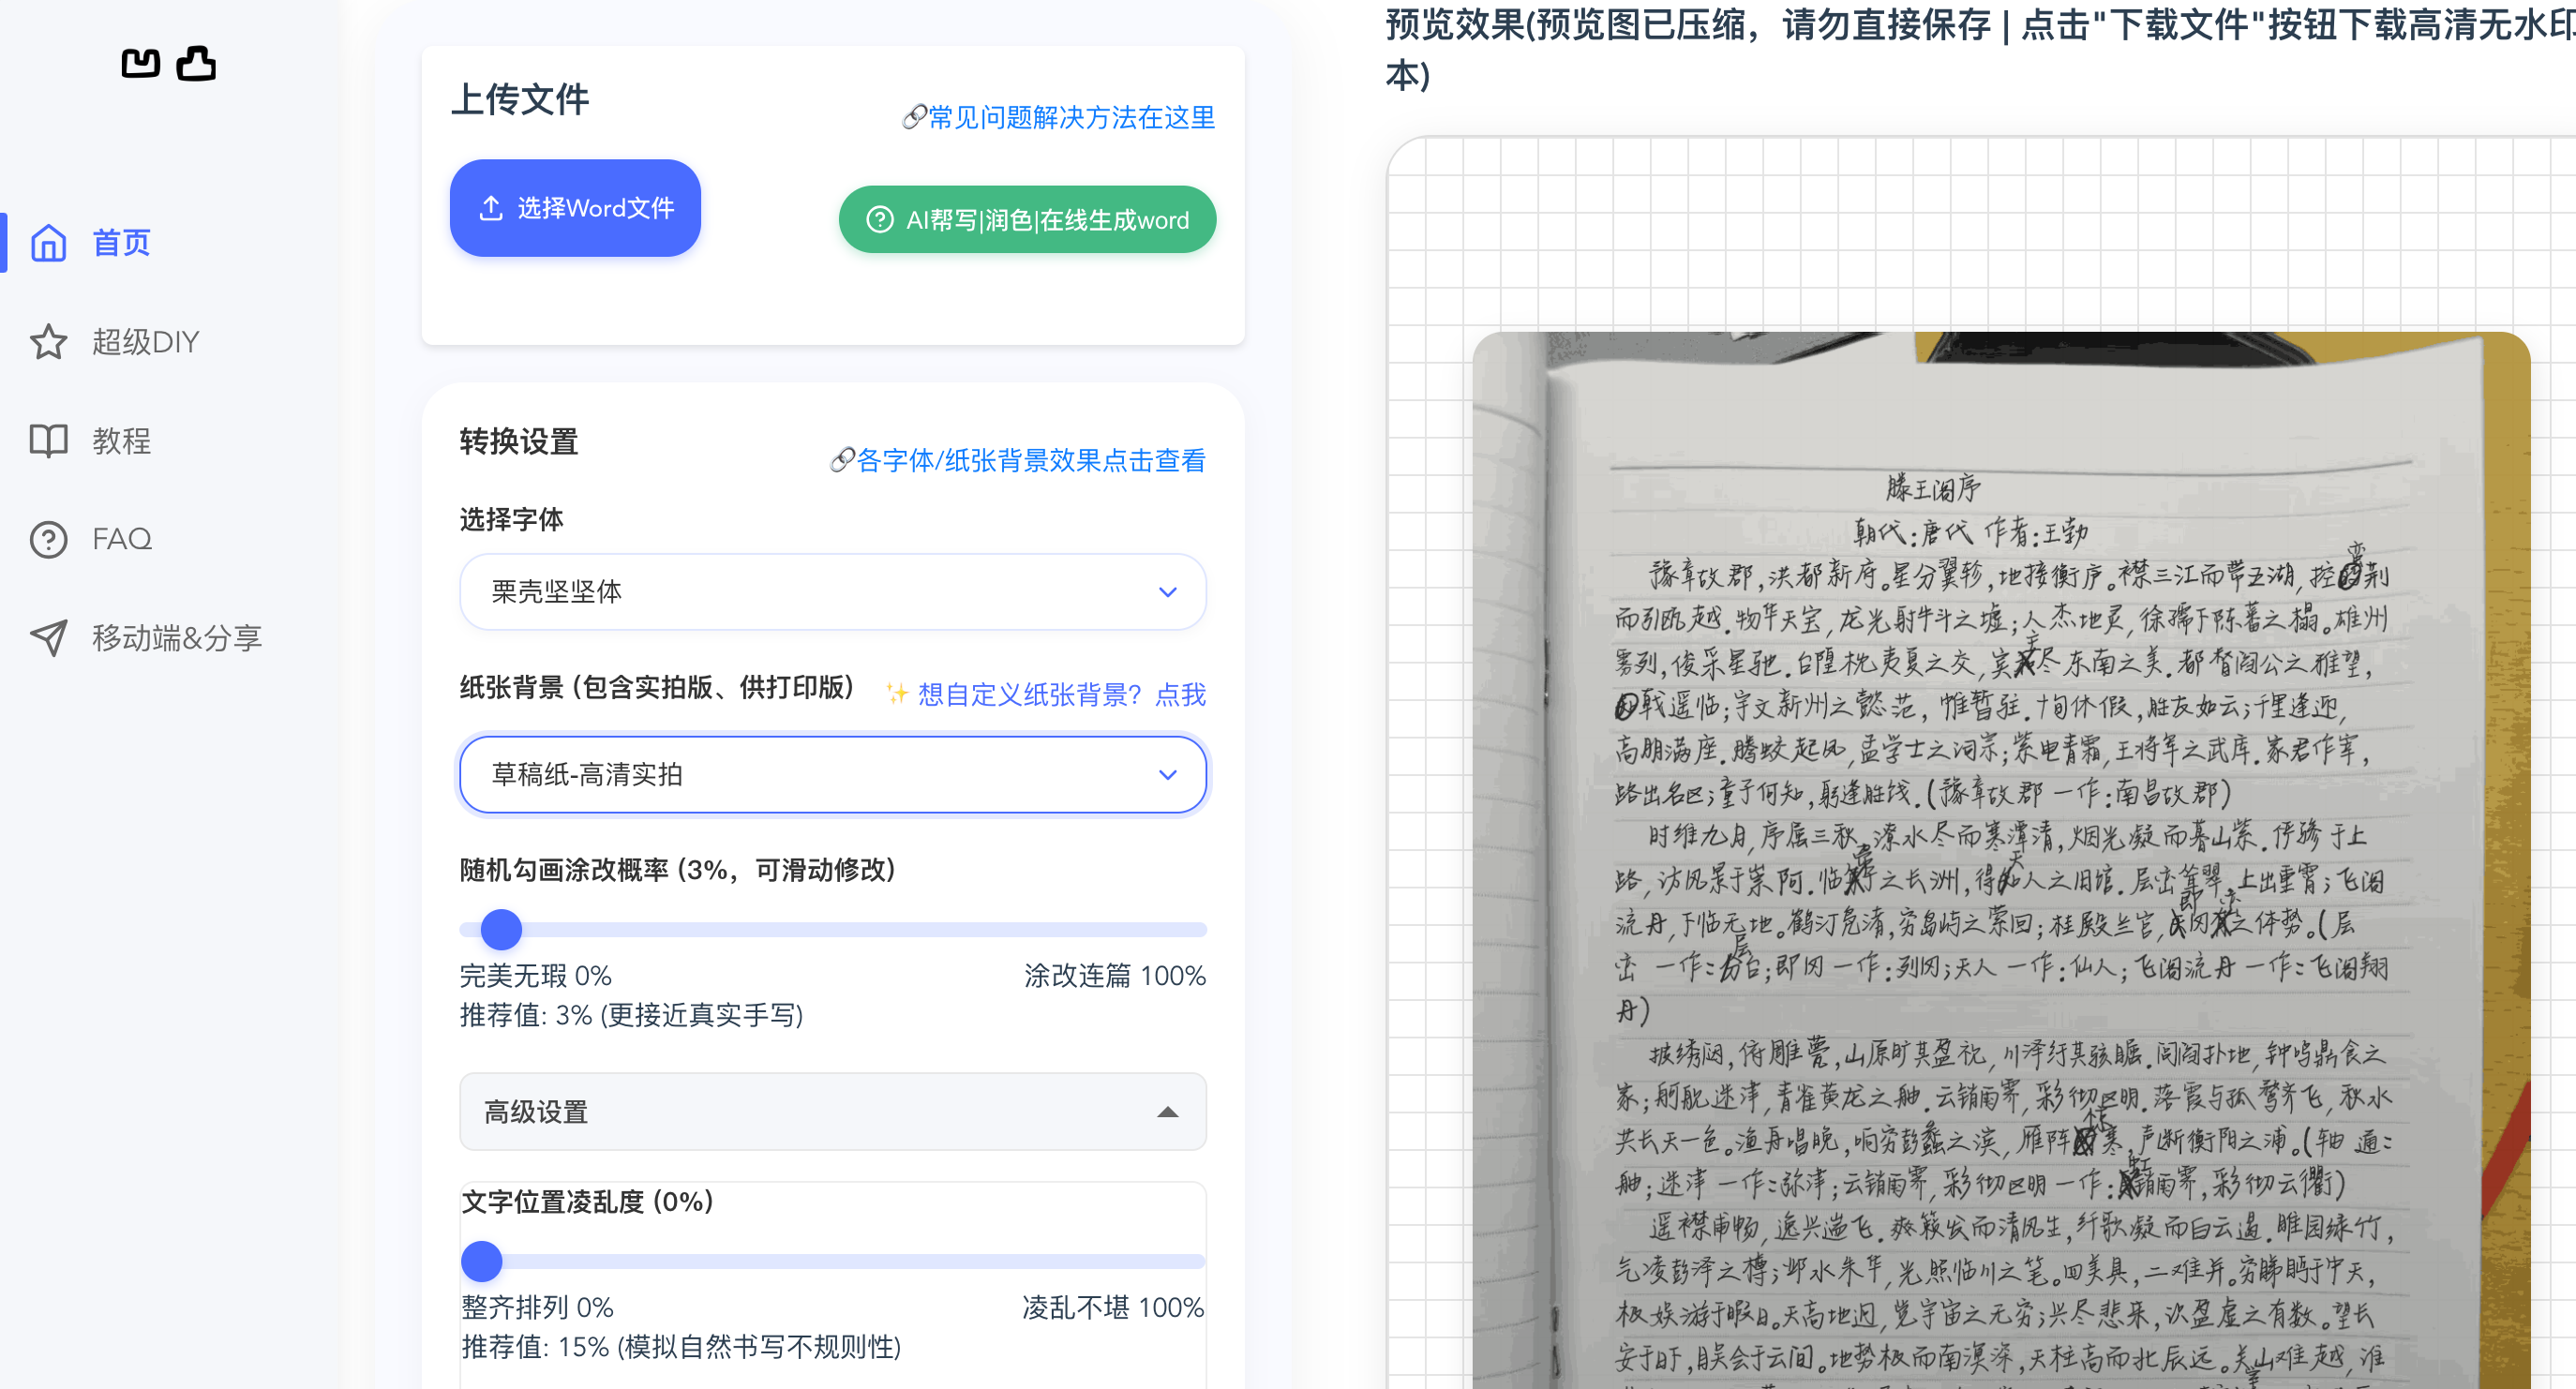Click the chain-link icon before 常见问题解决方法
The image size is (2576, 1389).
(x=913, y=117)
